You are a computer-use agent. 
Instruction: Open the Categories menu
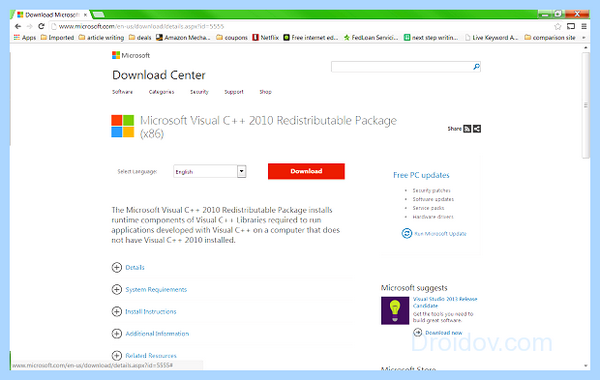click(x=161, y=92)
